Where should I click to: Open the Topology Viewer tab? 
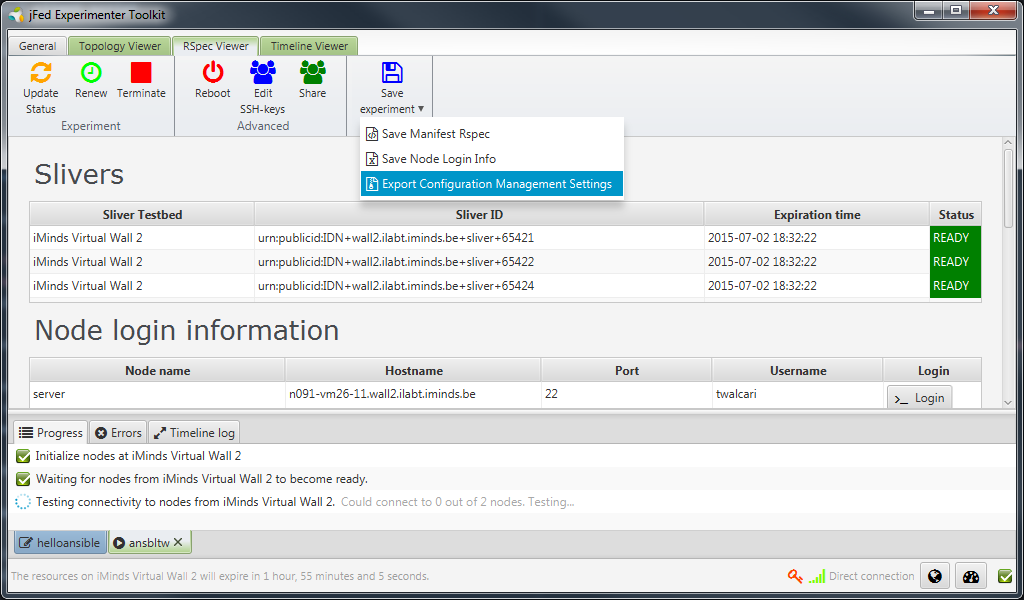[x=120, y=46]
